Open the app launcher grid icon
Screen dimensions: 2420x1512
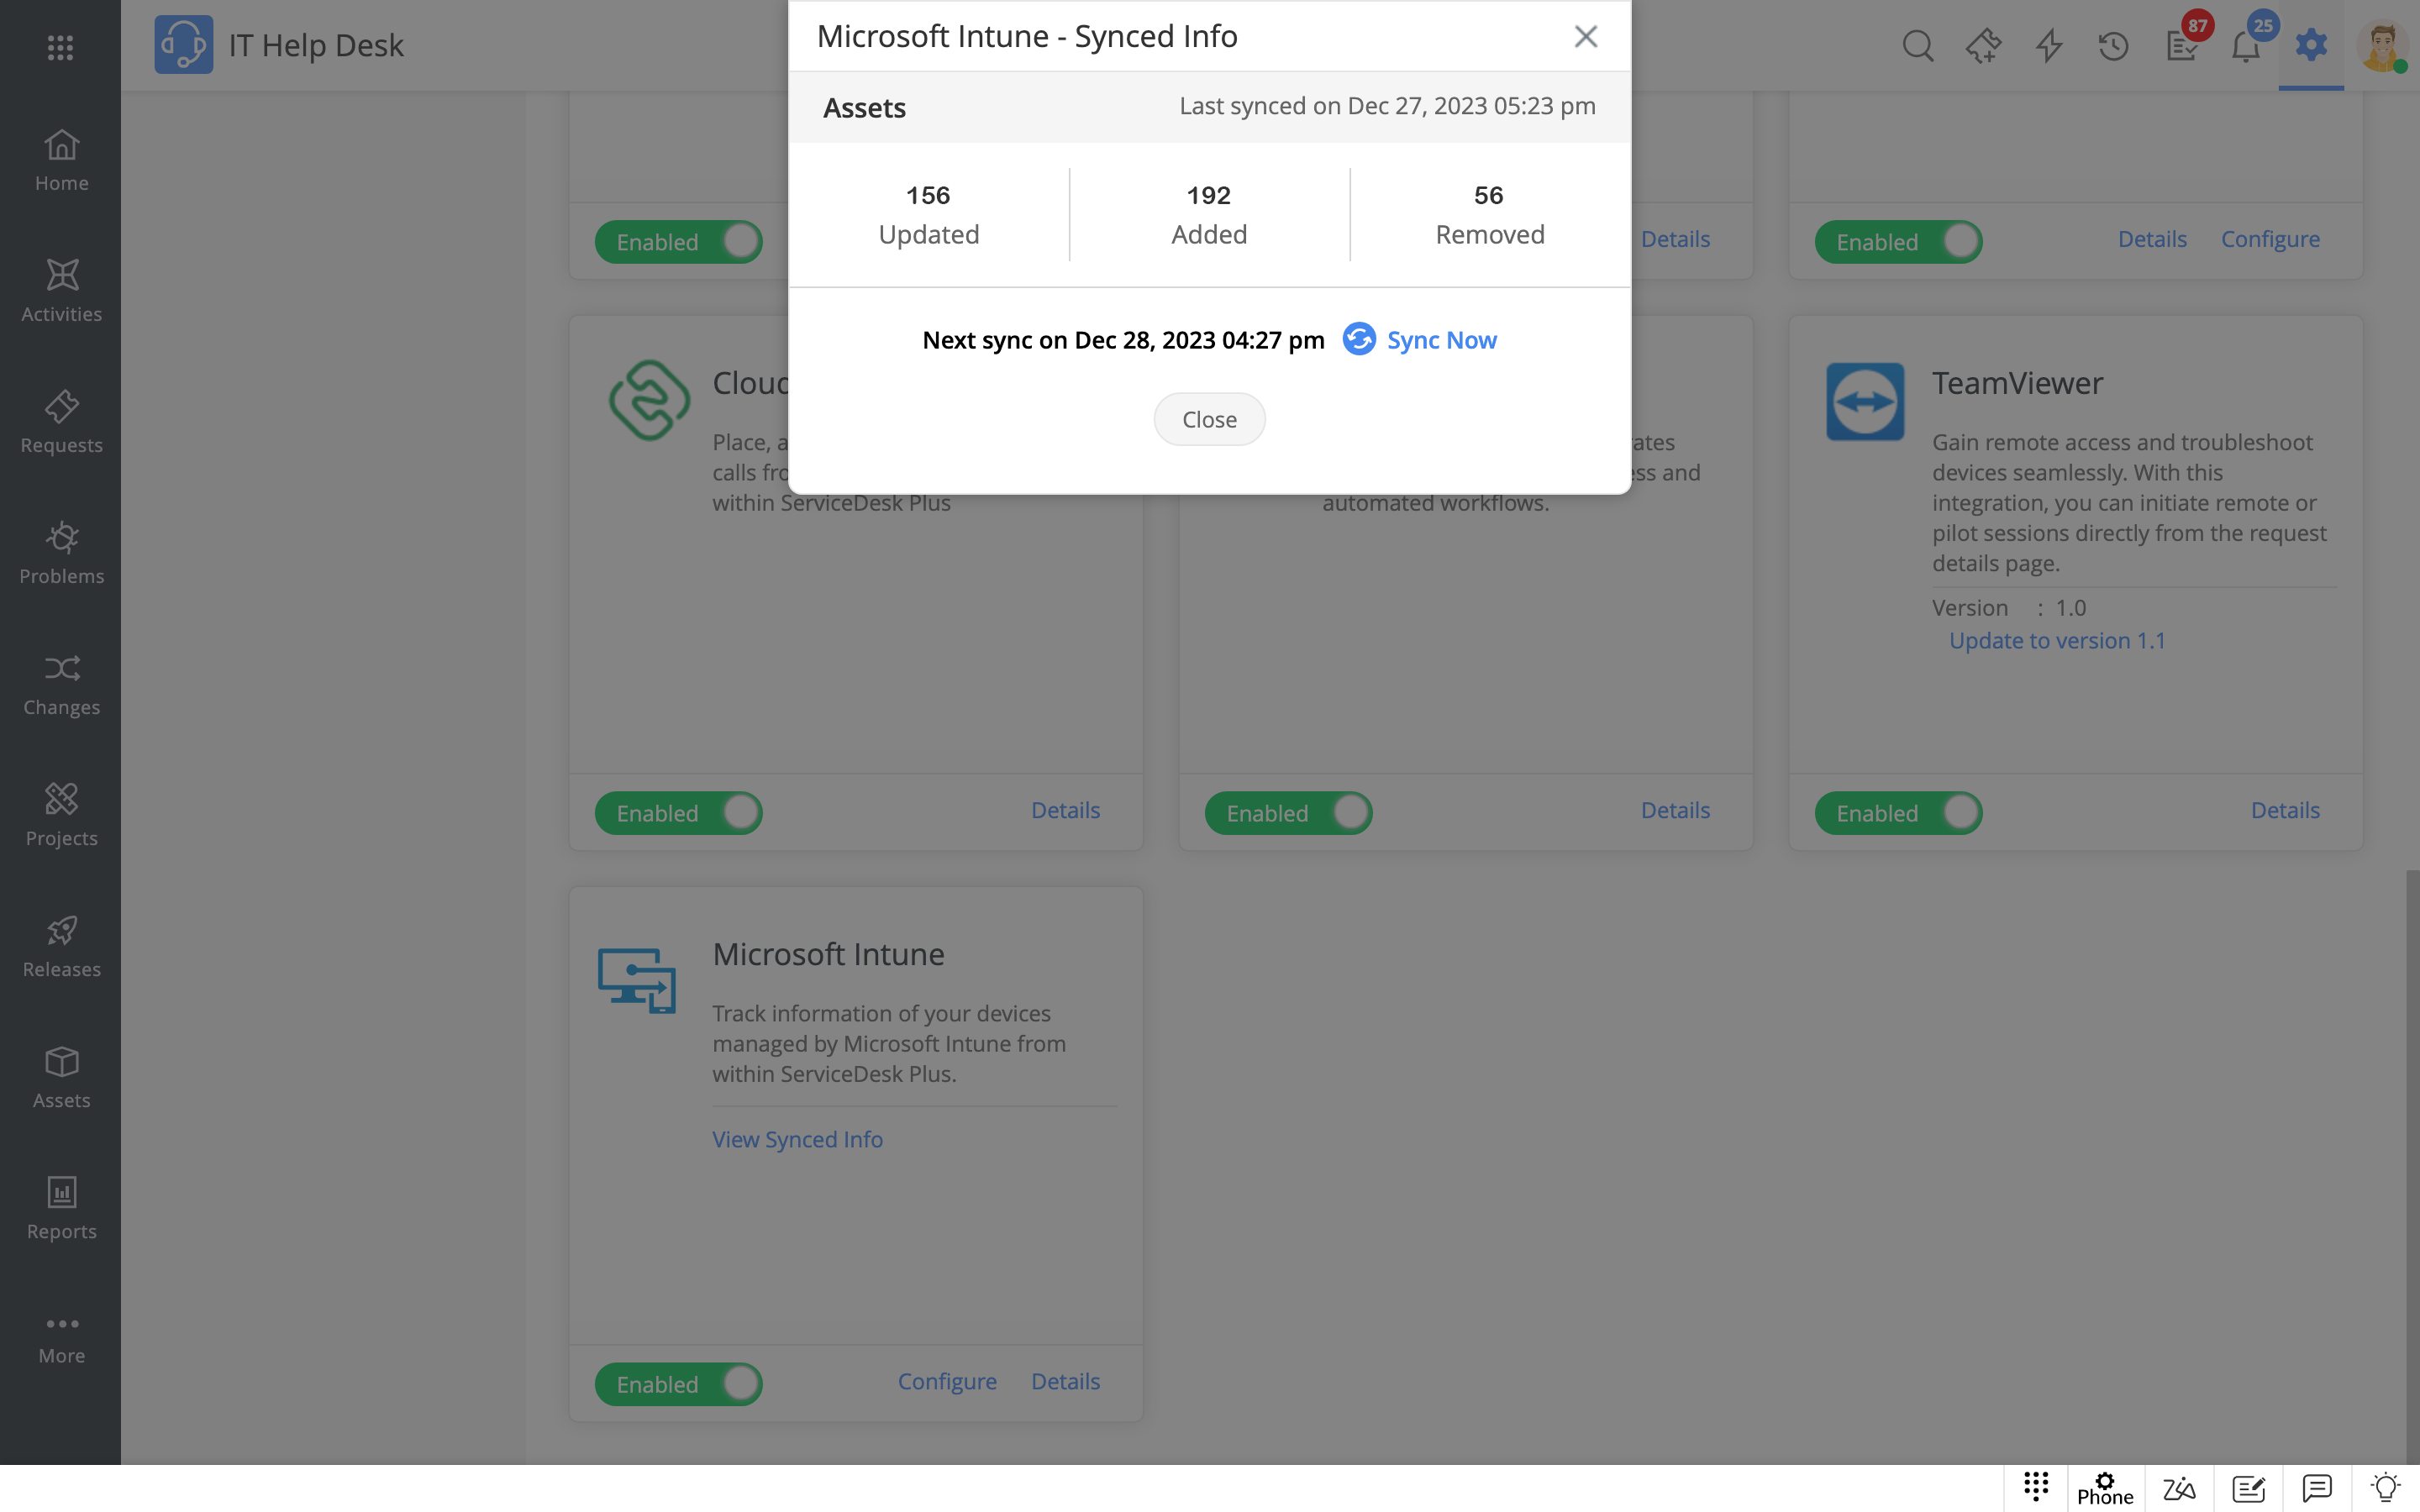60,46
